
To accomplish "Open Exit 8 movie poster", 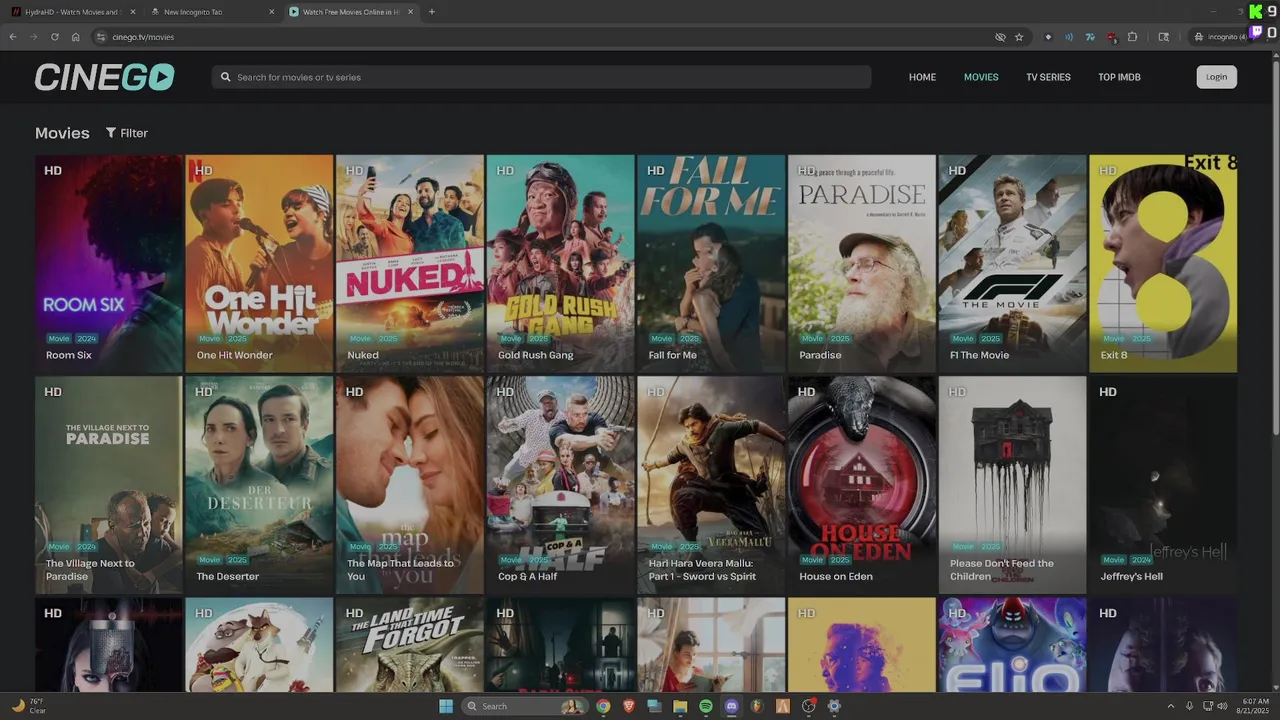I will (1163, 263).
